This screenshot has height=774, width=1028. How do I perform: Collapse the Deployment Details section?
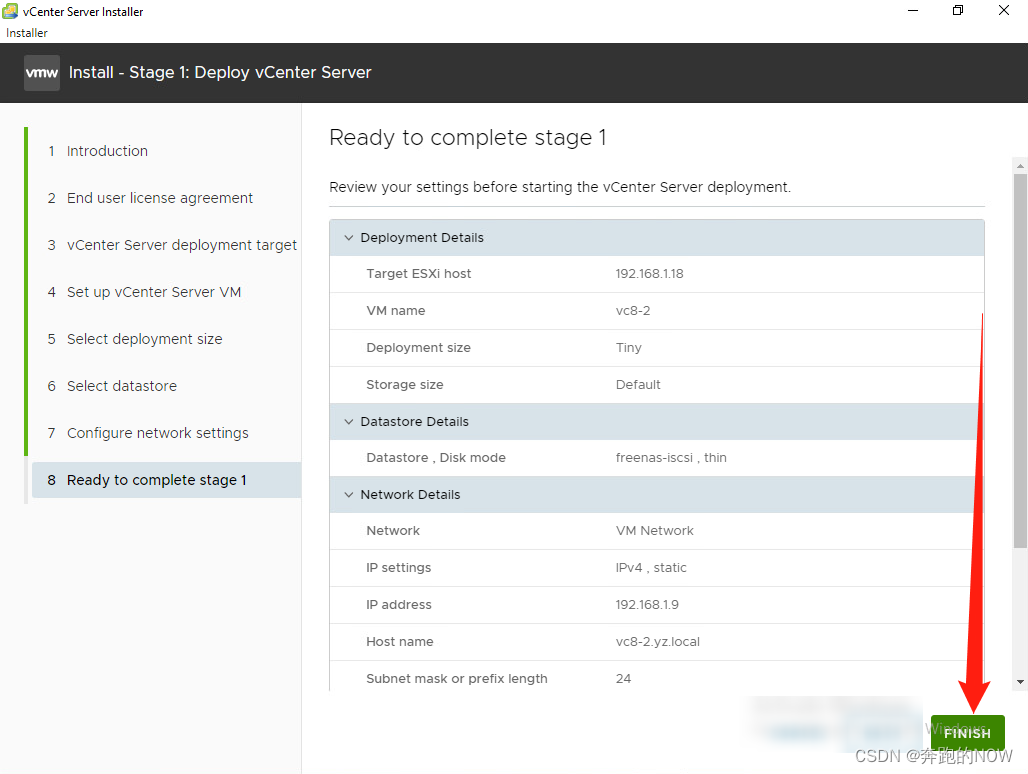(x=349, y=237)
